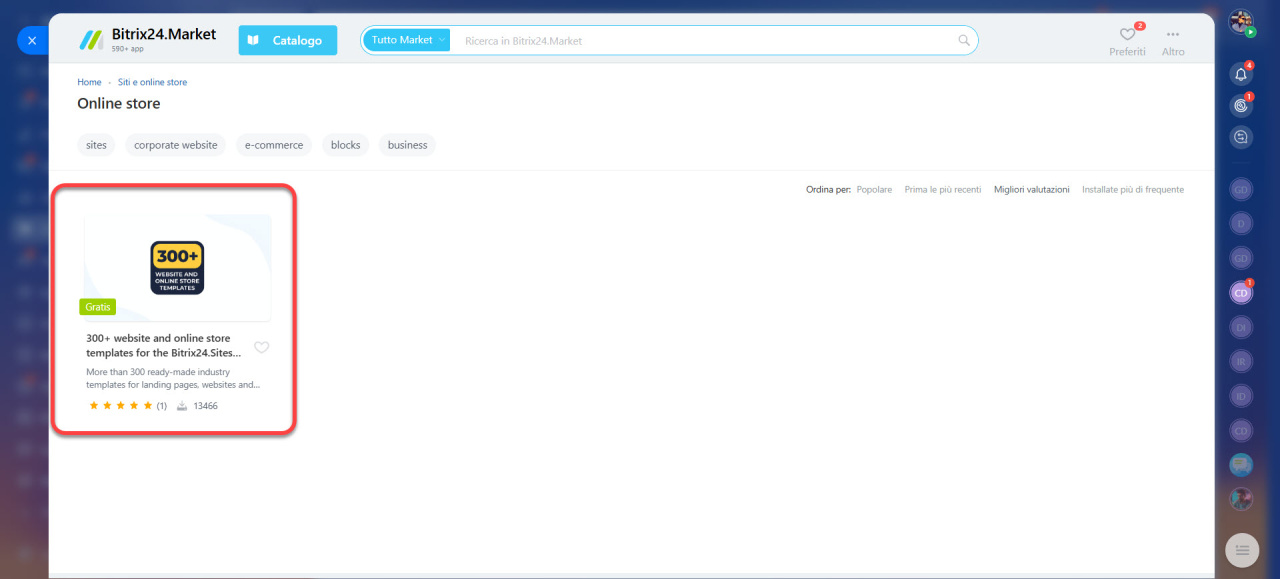Sort by Prima le più recenti

[942, 189]
